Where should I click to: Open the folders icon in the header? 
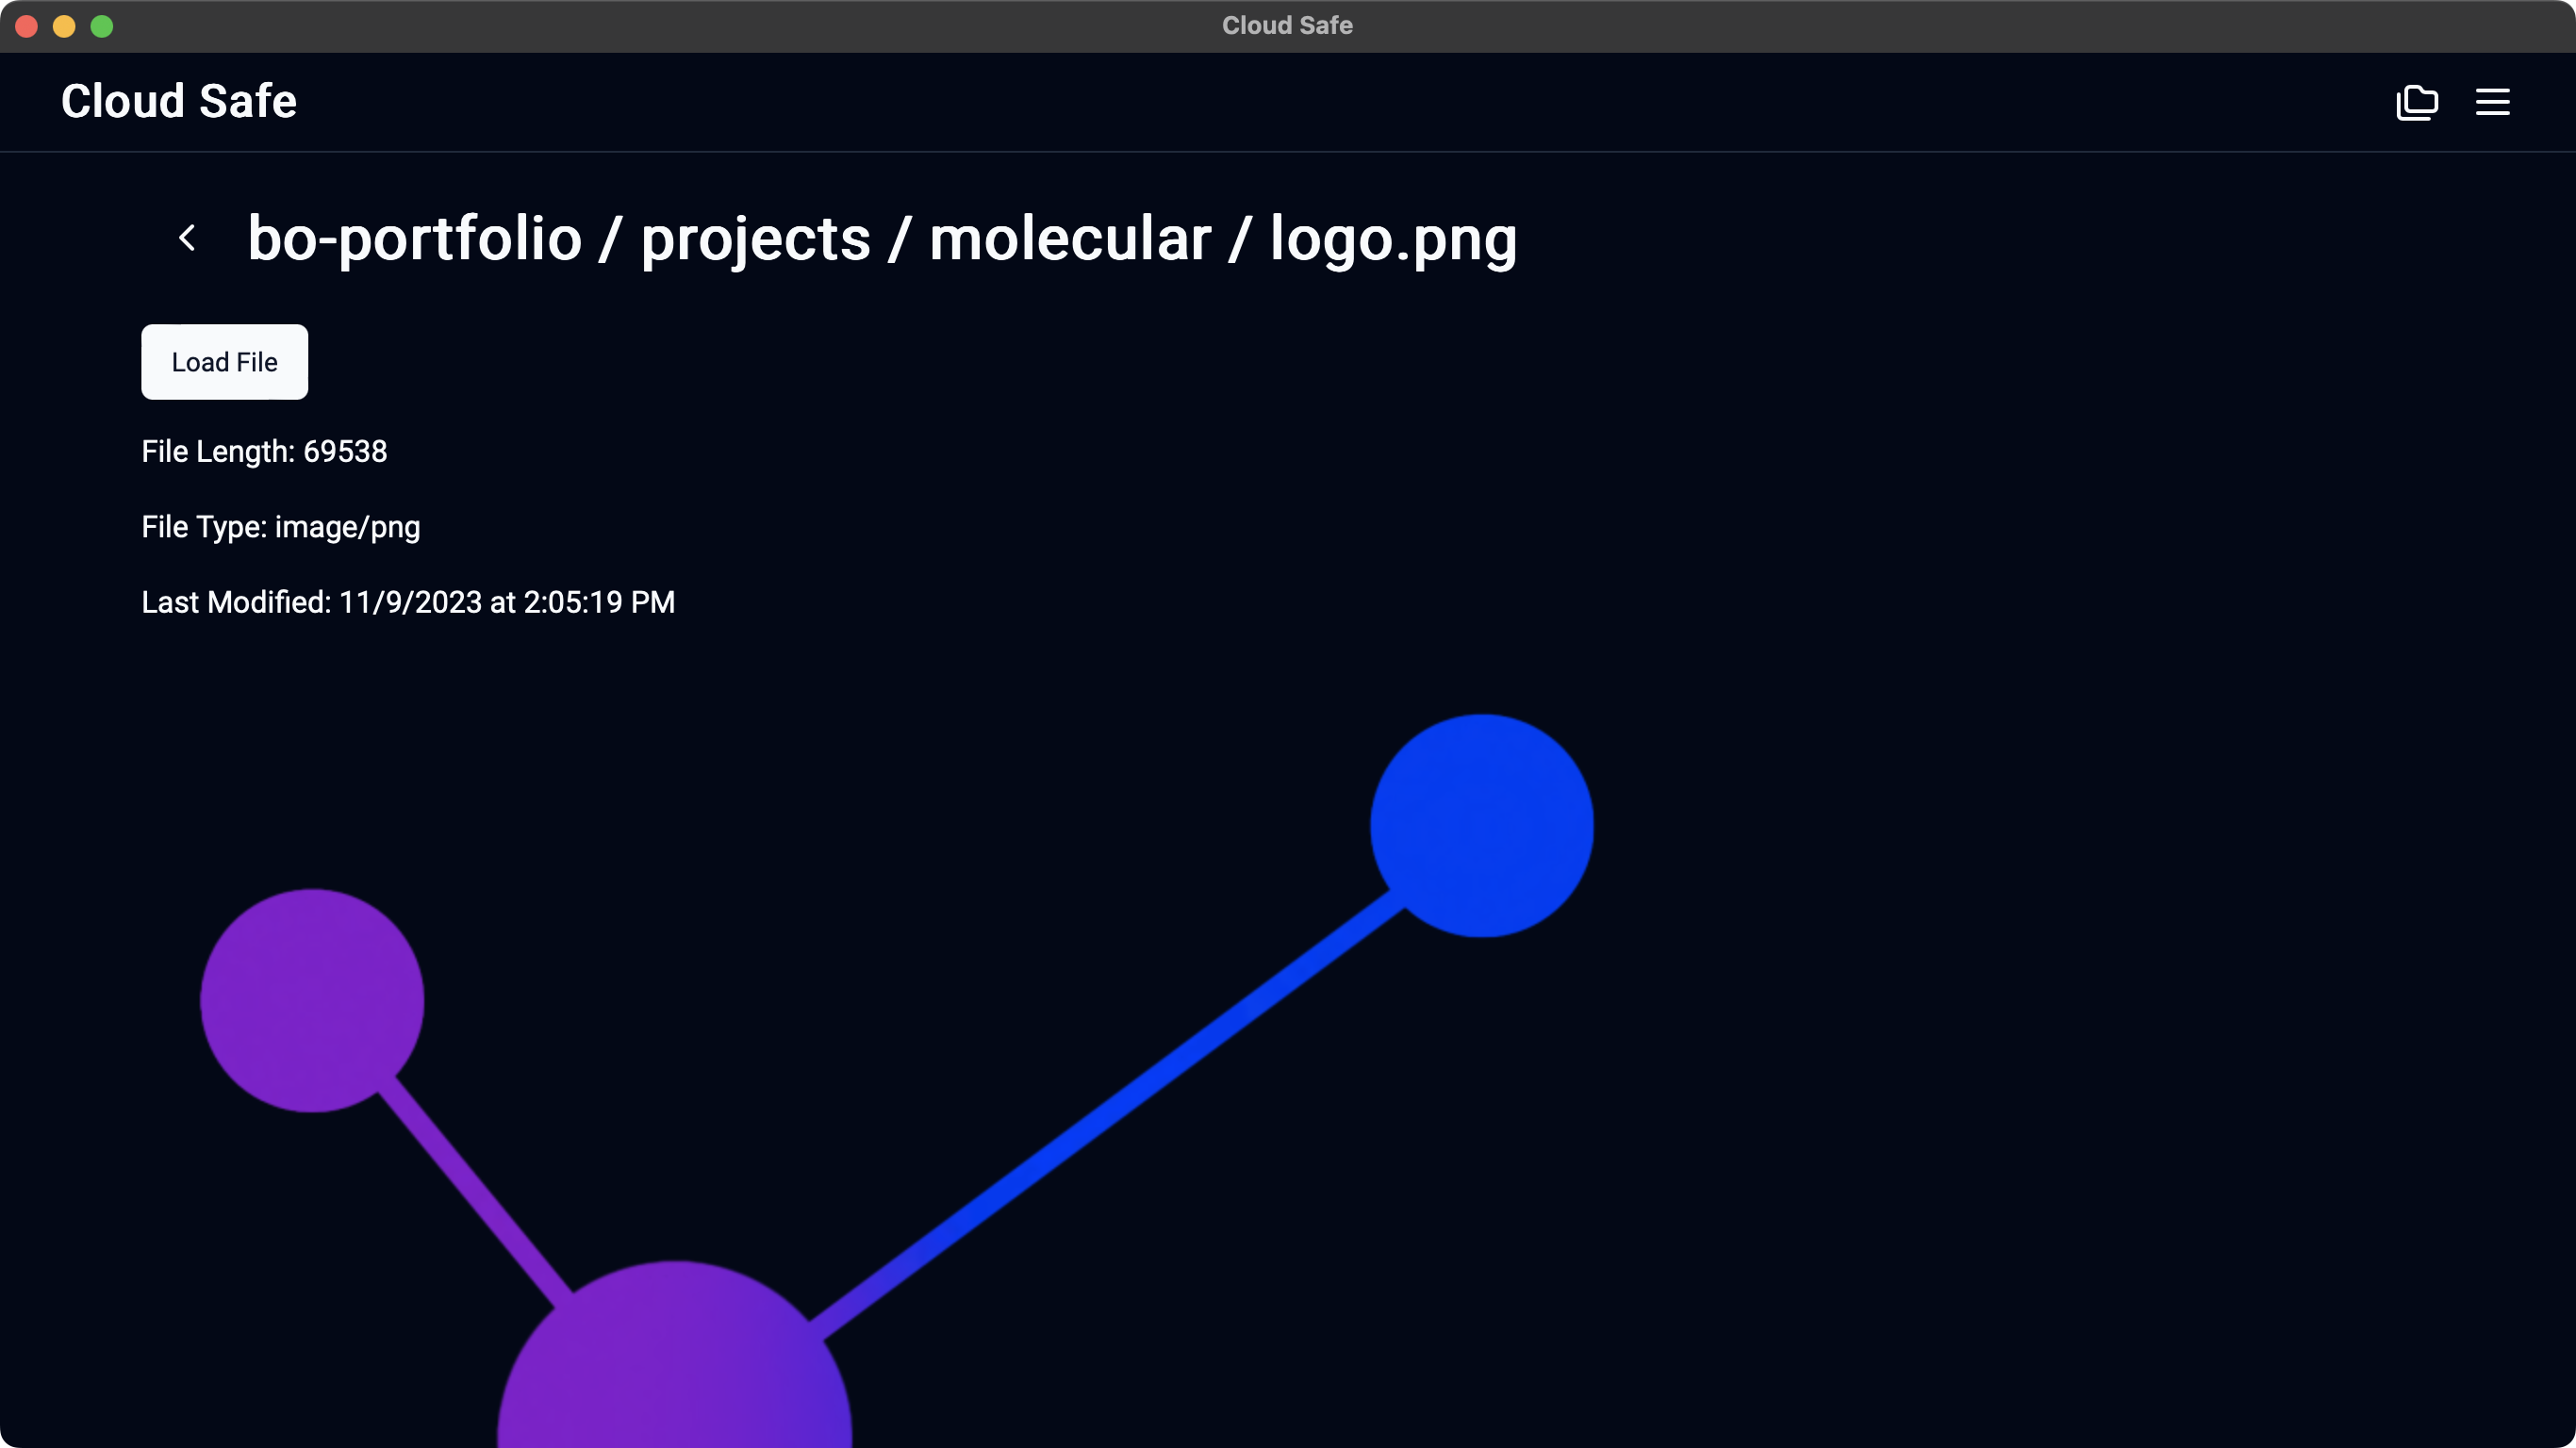(x=2417, y=102)
